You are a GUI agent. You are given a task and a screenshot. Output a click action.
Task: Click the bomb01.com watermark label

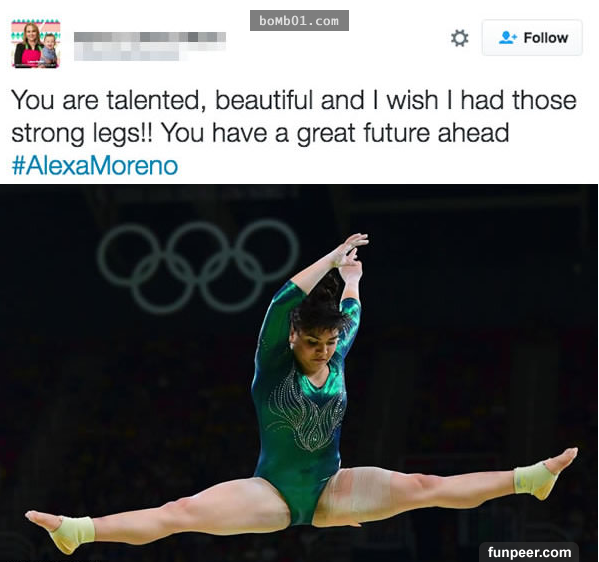coord(299,21)
